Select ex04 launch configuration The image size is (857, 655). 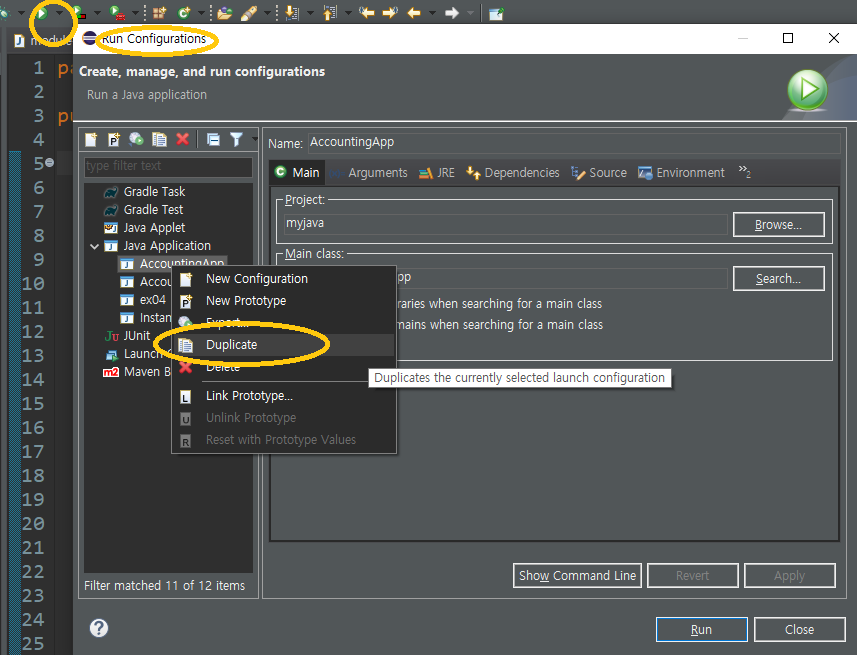click(152, 300)
